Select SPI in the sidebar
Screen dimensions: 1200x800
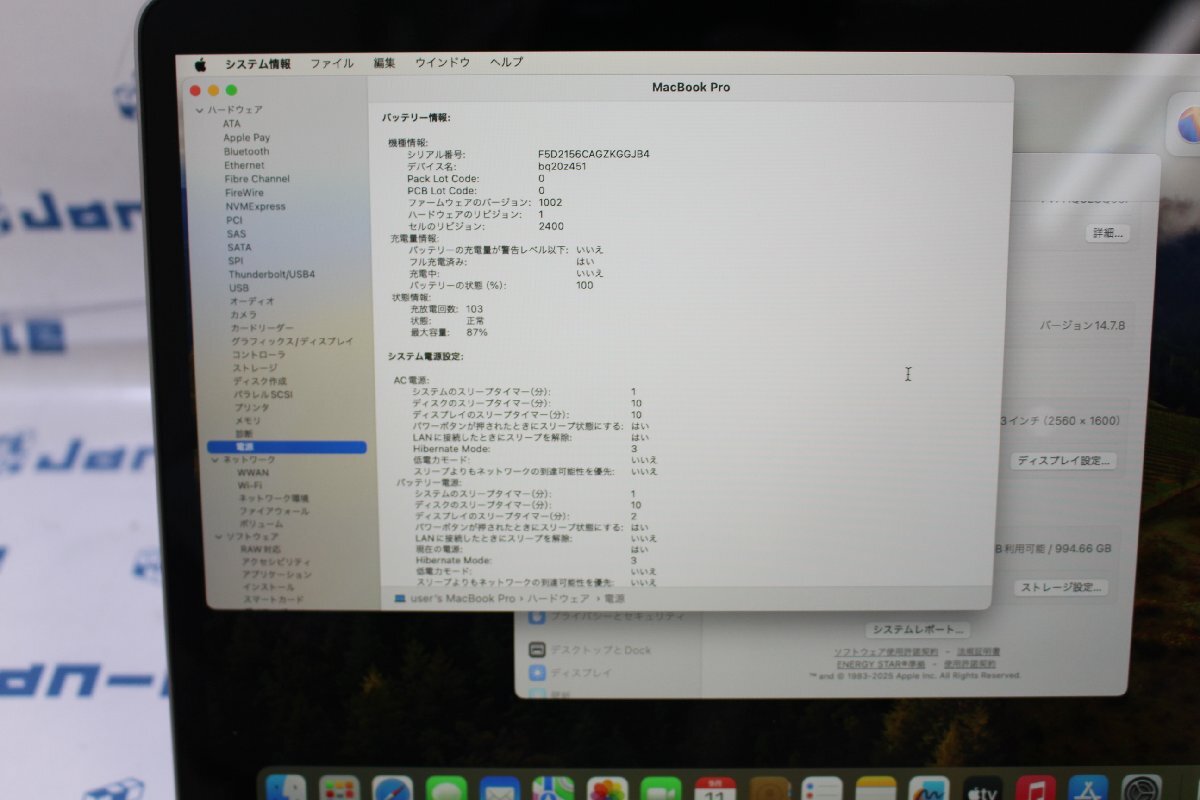coord(235,261)
